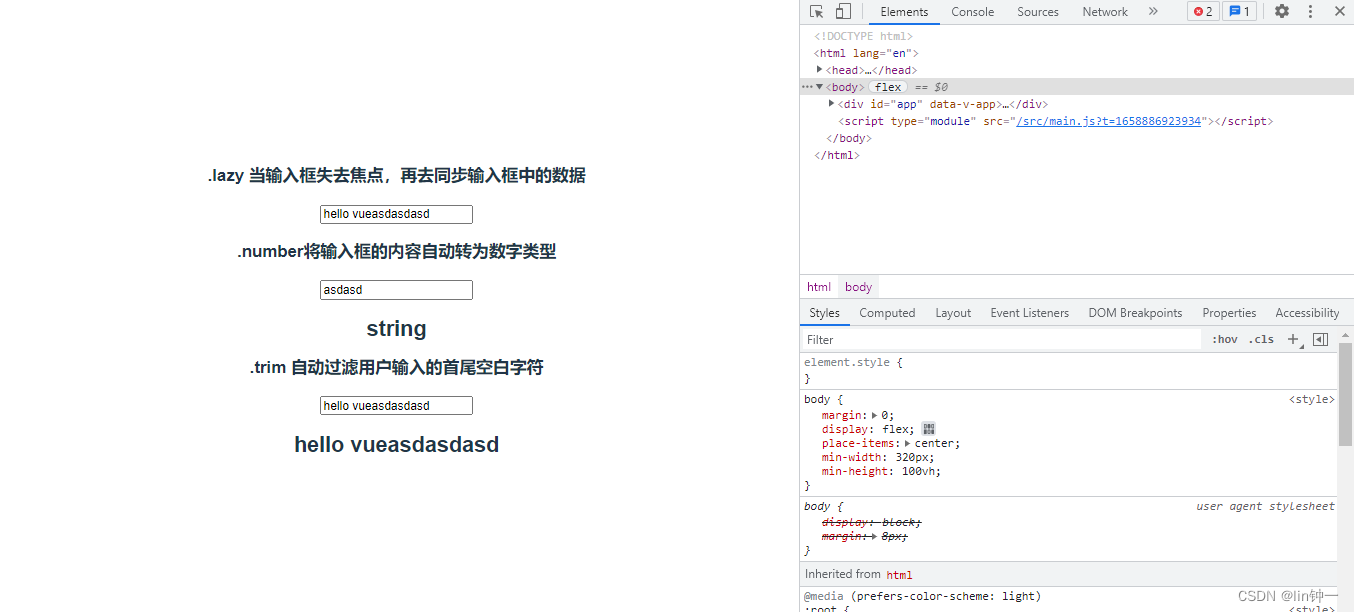Open DevTools settings gear
Image resolution: width=1354 pixels, height=612 pixels.
1282,12
